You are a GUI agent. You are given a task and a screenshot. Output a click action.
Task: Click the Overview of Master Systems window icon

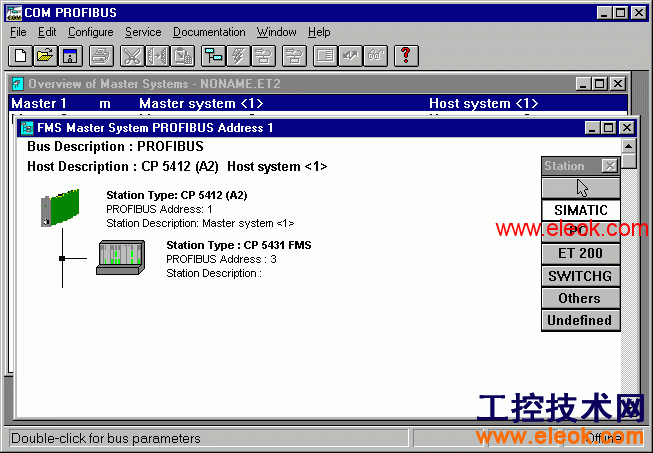18,84
